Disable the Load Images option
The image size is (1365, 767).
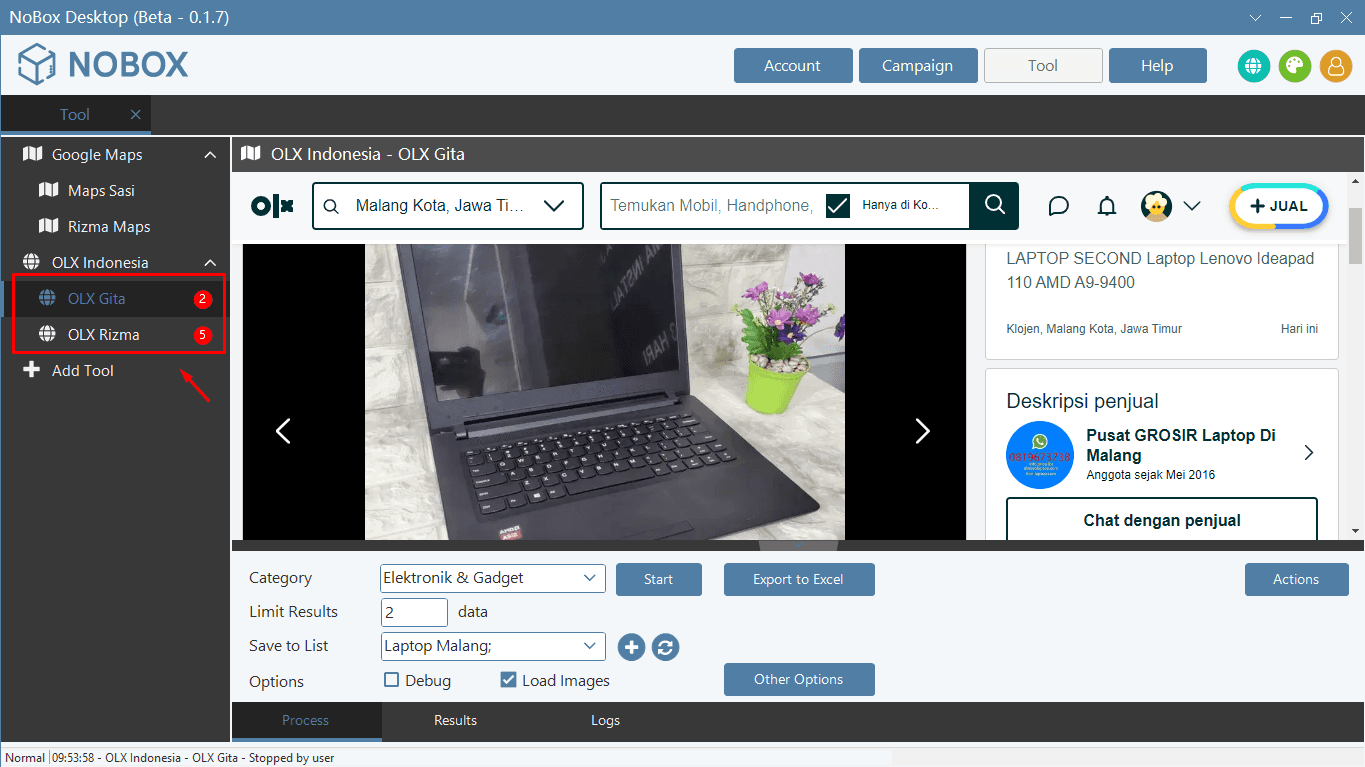pyautogui.click(x=508, y=680)
